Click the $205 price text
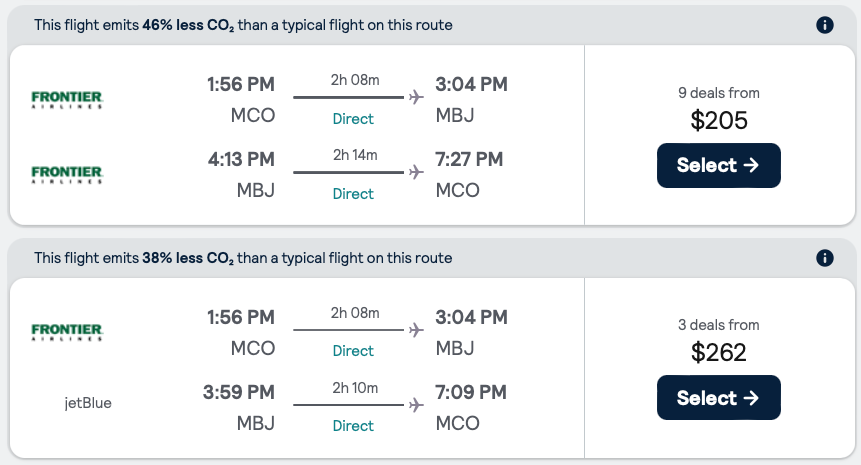The height and width of the screenshot is (465, 861). click(x=718, y=121)
